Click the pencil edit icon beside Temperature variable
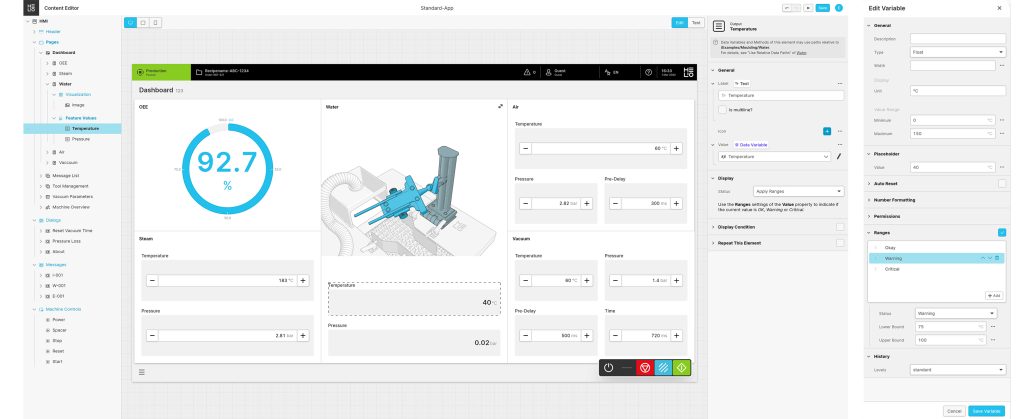The image size is (1024, 419). click(x=839, y=157)
